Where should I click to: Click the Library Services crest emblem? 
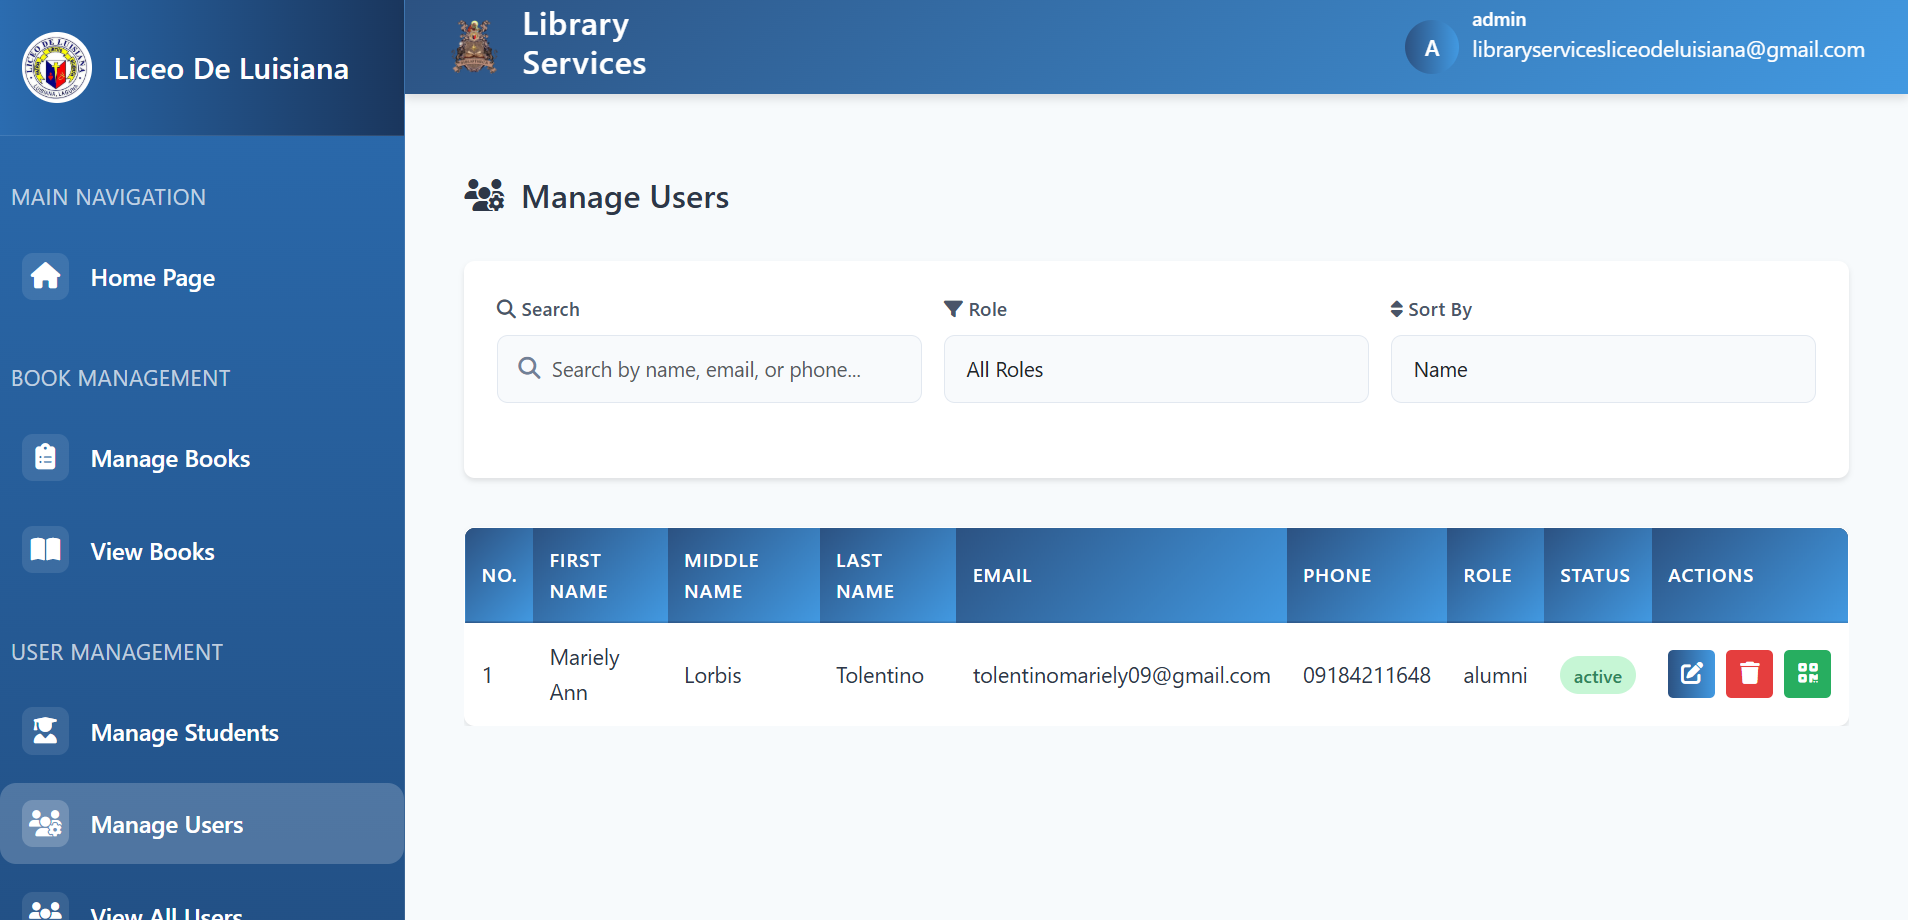(474, 44)
